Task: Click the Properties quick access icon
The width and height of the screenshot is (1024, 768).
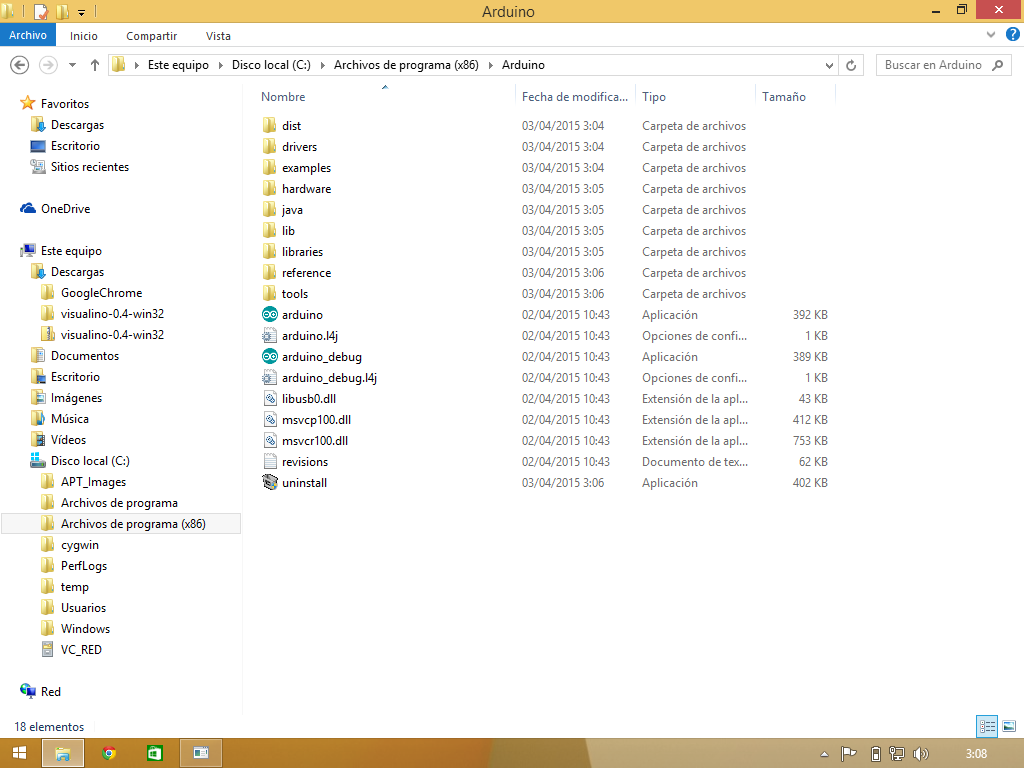Action: click(40, 11)
